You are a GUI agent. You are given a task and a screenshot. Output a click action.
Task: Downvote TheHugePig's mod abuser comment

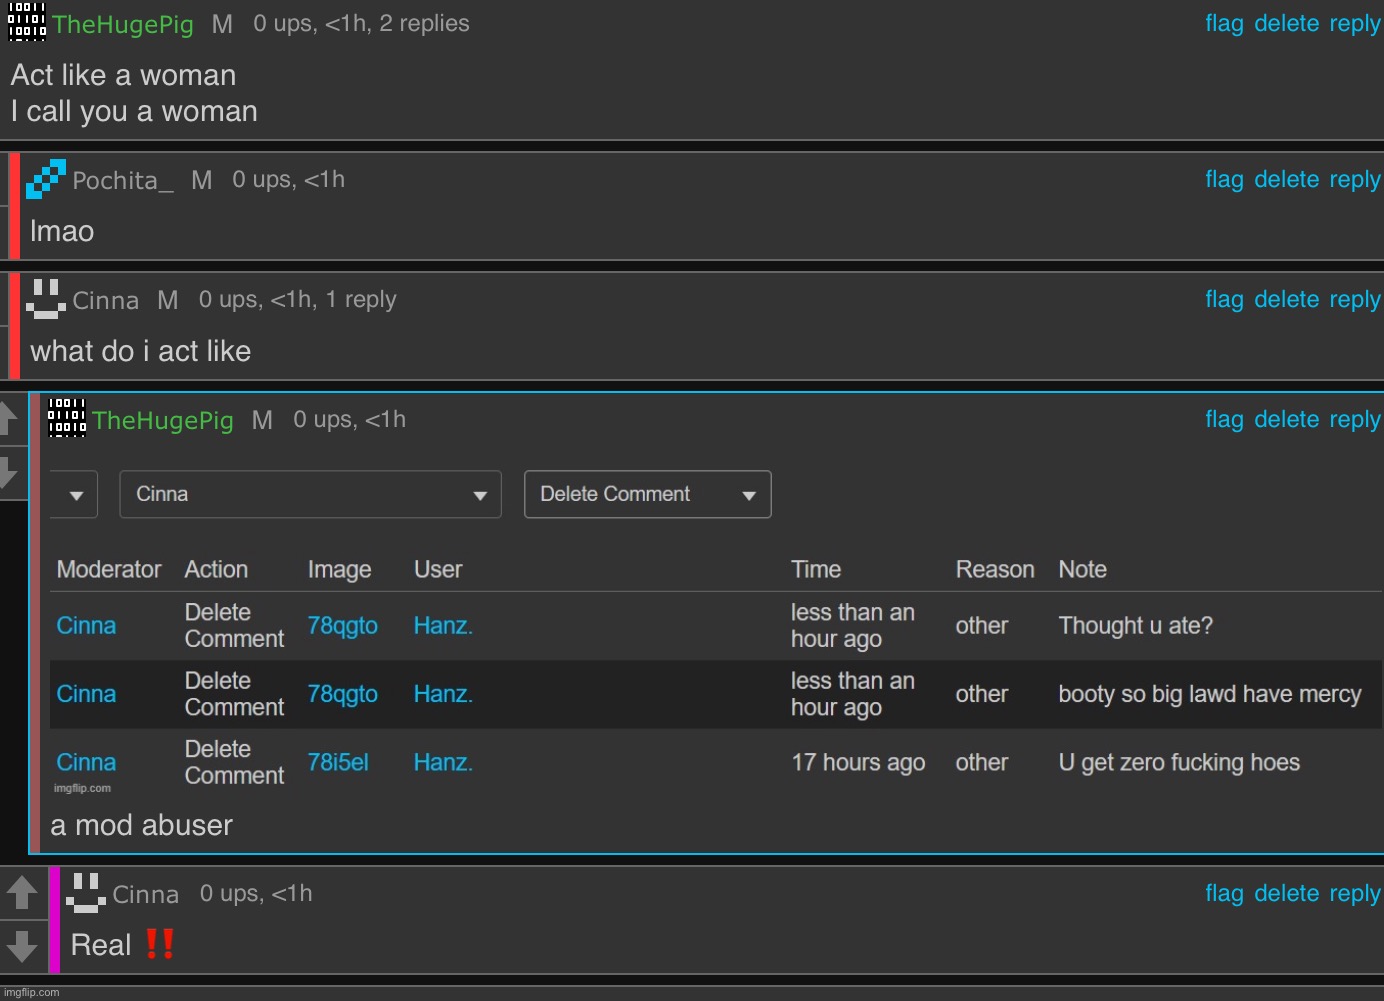click(x=9, y=472)
